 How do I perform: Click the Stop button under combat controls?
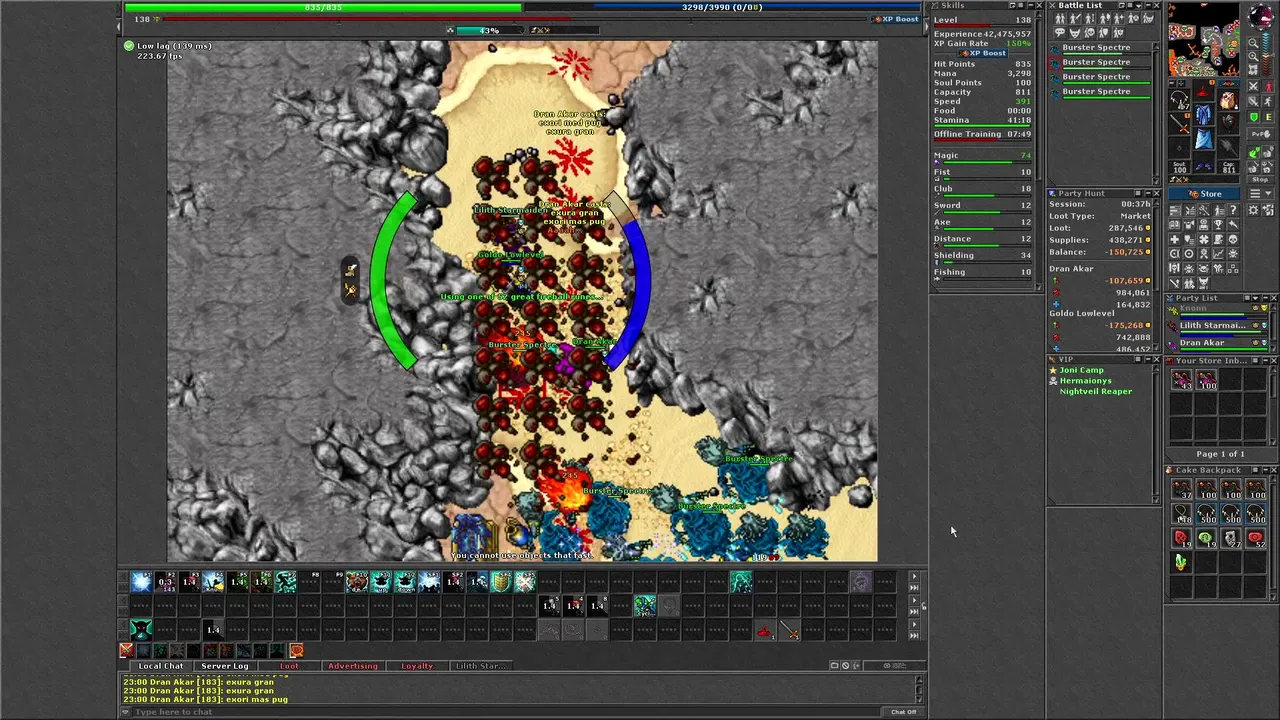(1260, 179)
